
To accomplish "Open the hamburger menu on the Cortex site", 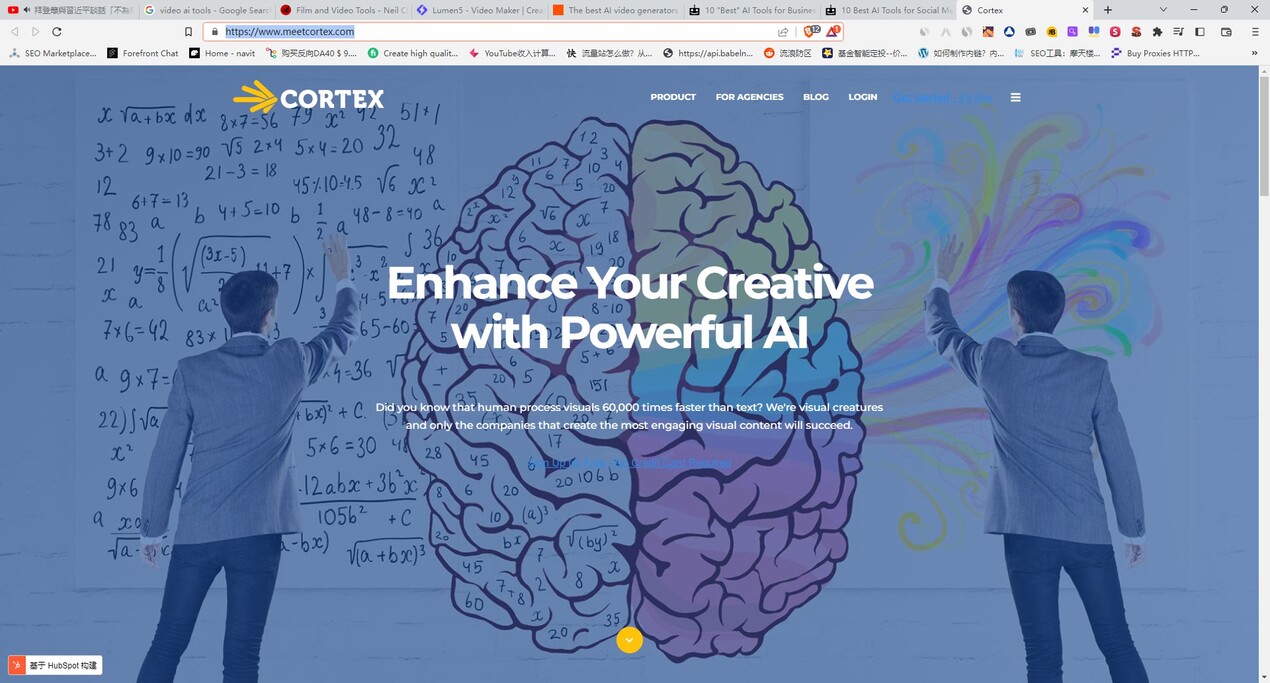I will click(1015, 98).
